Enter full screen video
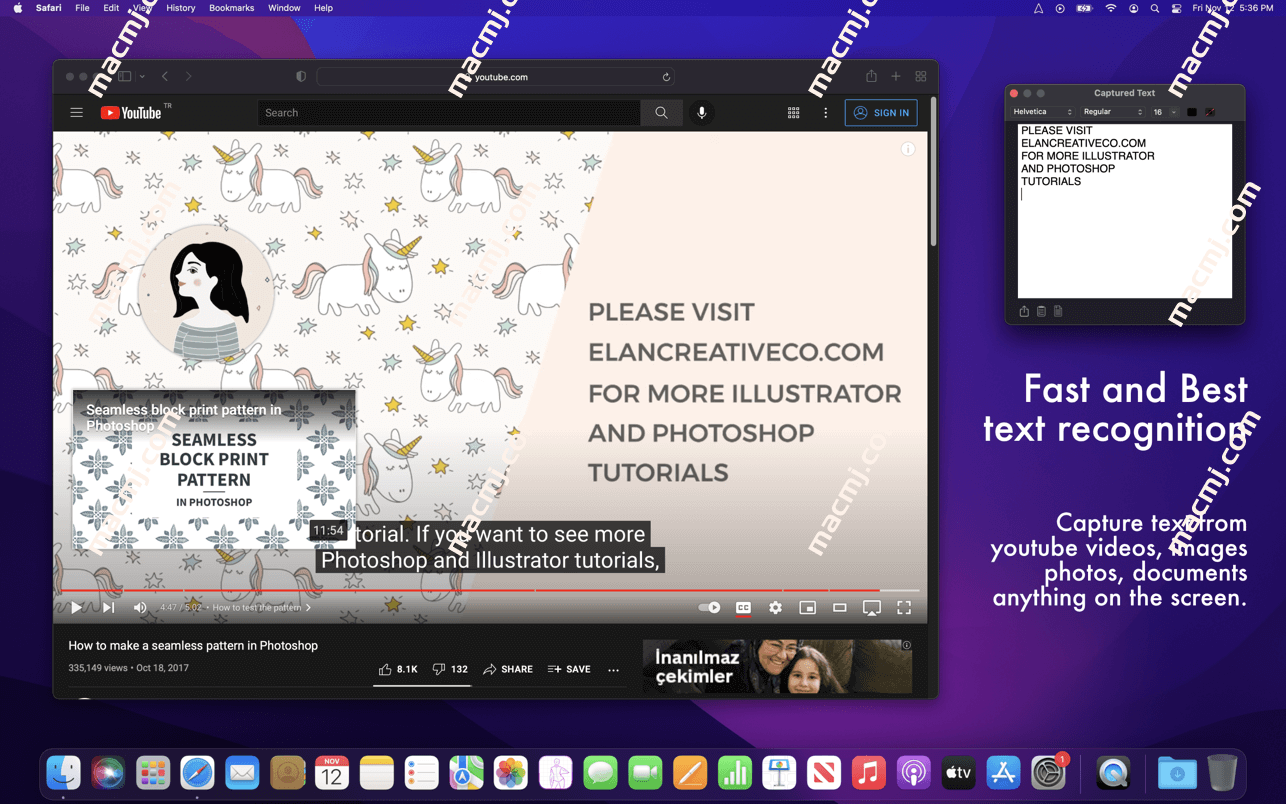1286x804 pixels. click(904, 607)
